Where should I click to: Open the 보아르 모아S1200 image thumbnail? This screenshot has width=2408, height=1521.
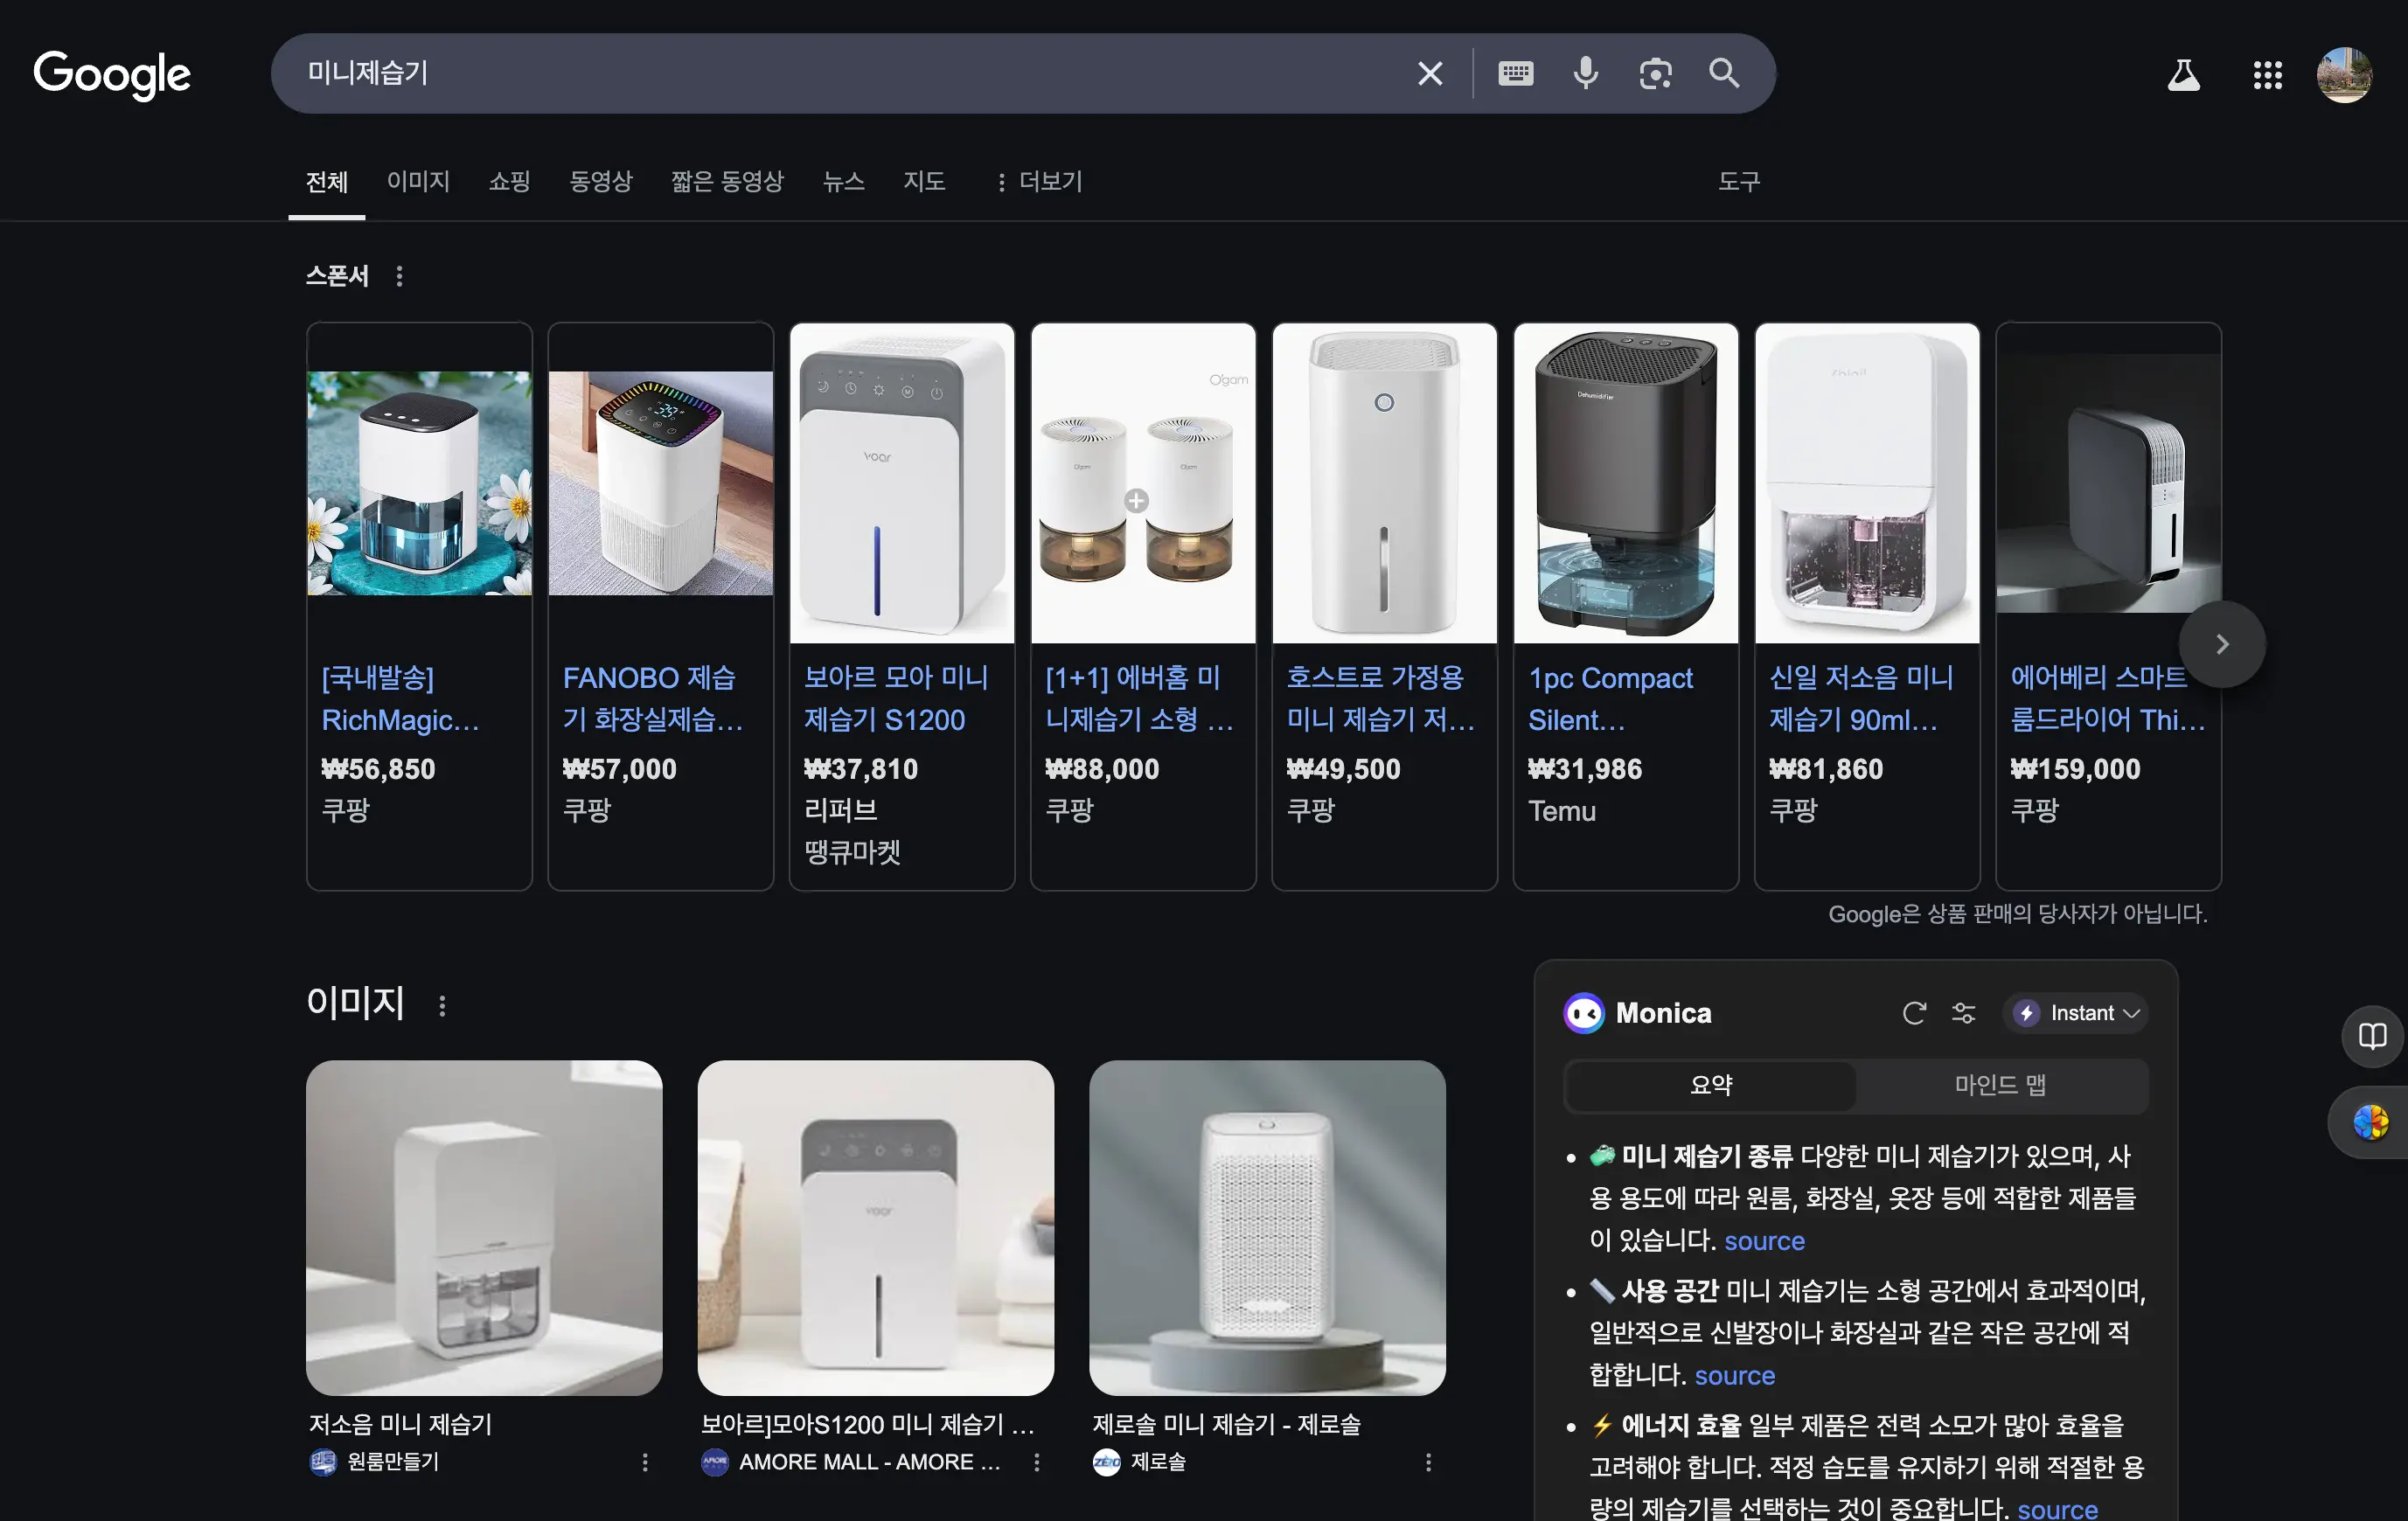[x=875, y=1228]
